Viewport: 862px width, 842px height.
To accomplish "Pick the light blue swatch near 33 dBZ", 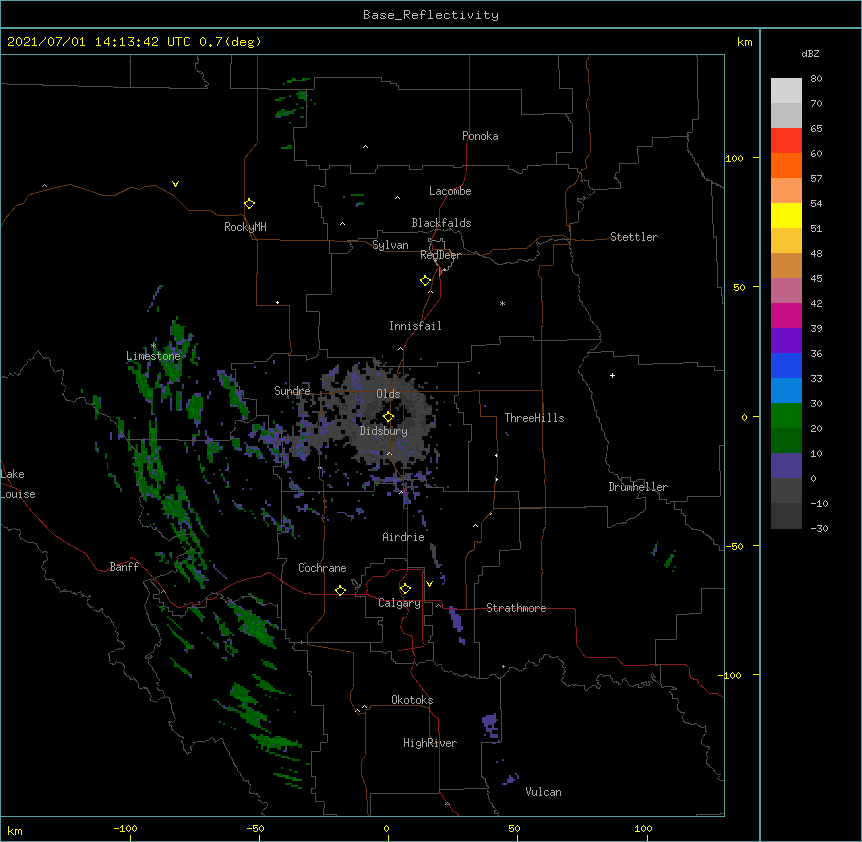I will pyautogui.click(x=786, y=391).
